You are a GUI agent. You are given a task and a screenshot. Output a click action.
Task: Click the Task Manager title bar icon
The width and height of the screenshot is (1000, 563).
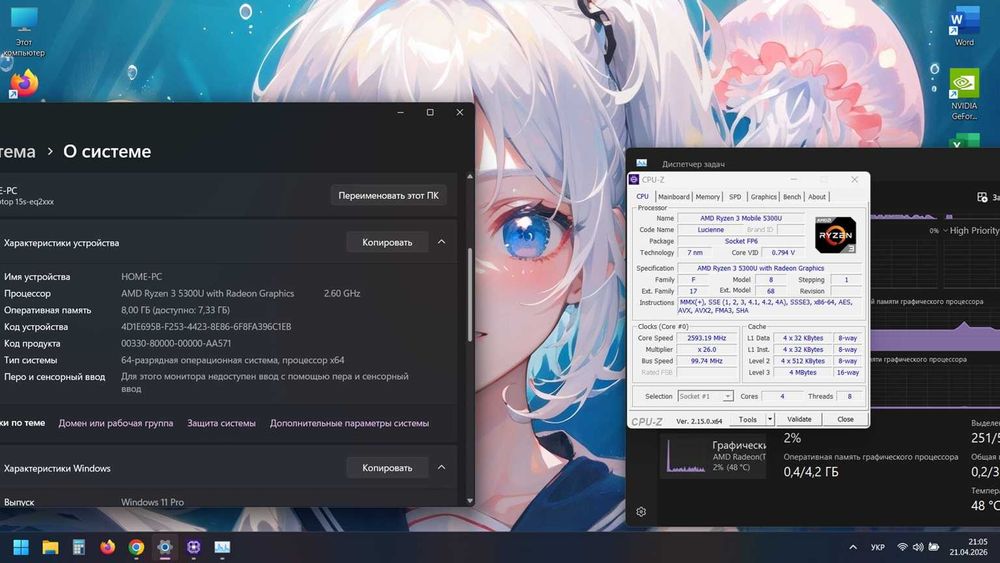(642, 163)
